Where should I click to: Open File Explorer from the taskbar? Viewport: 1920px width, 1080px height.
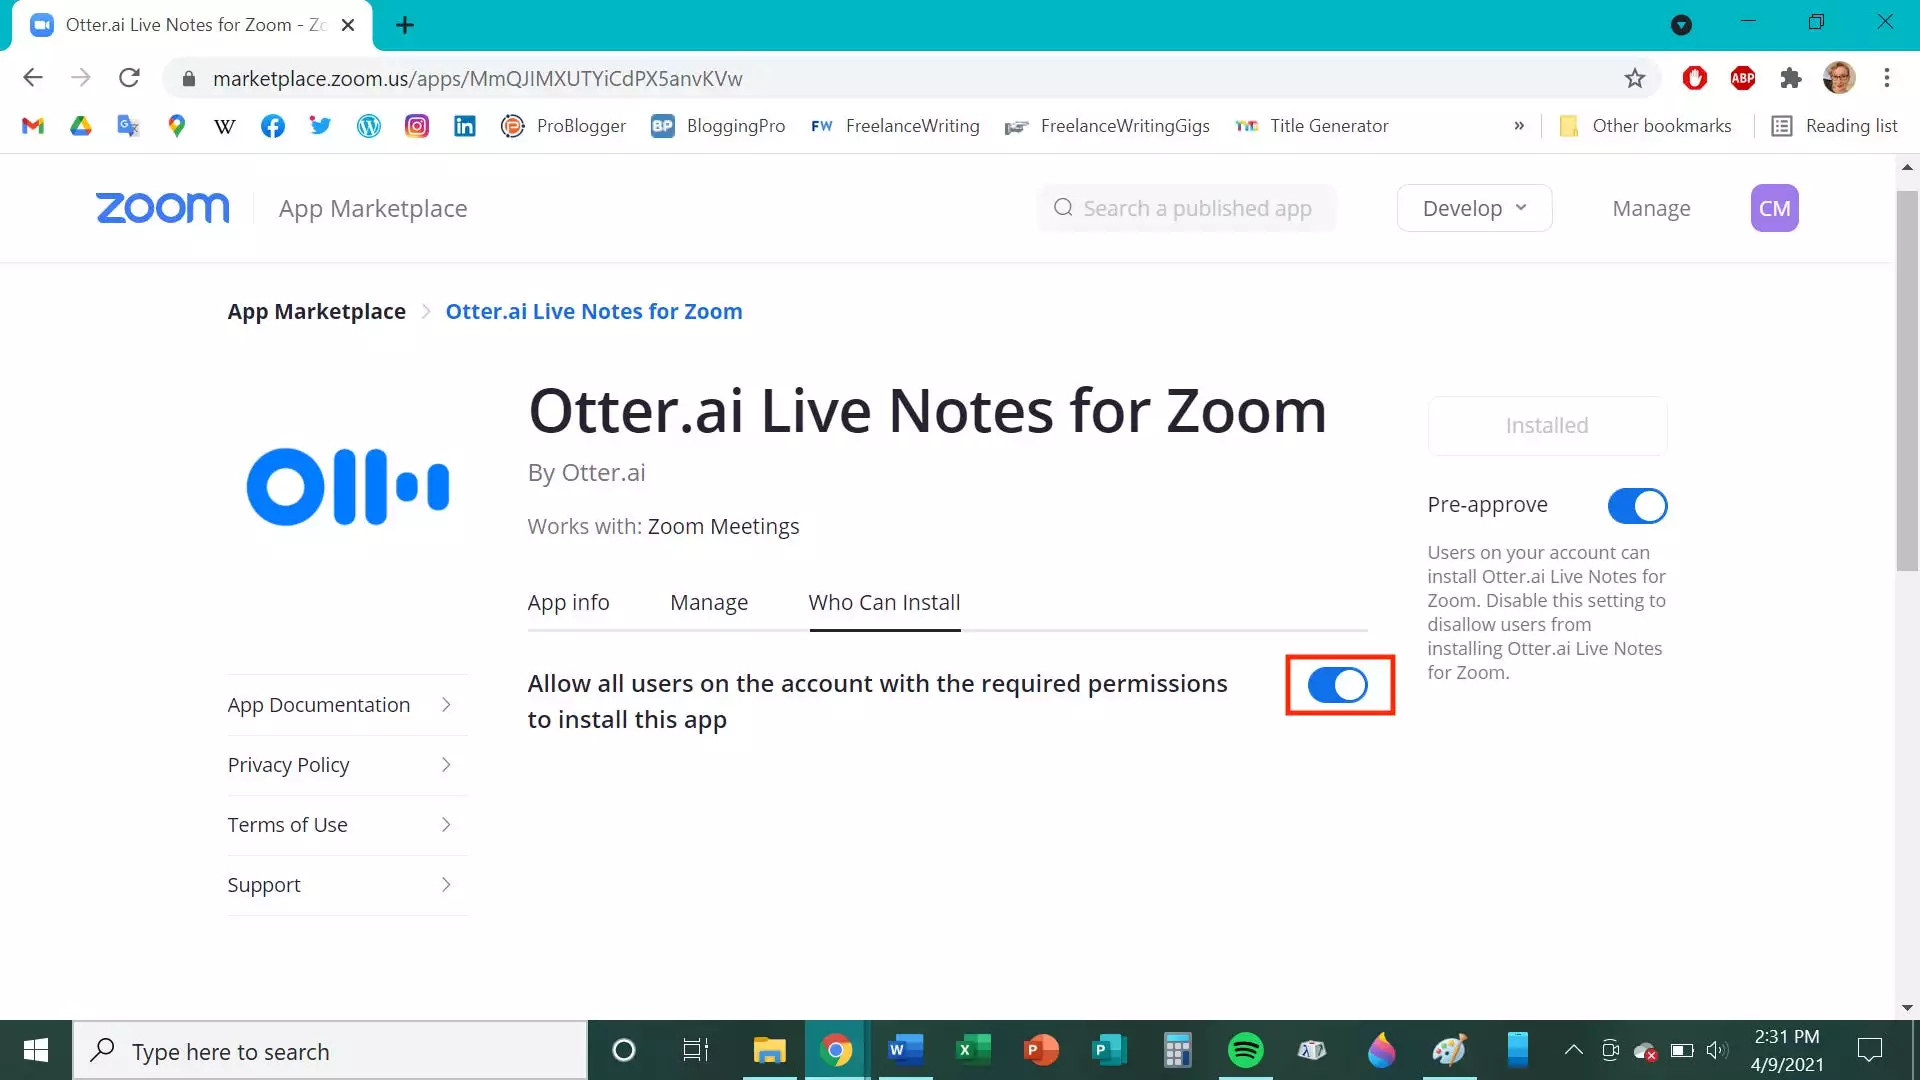coord(769,1051)
